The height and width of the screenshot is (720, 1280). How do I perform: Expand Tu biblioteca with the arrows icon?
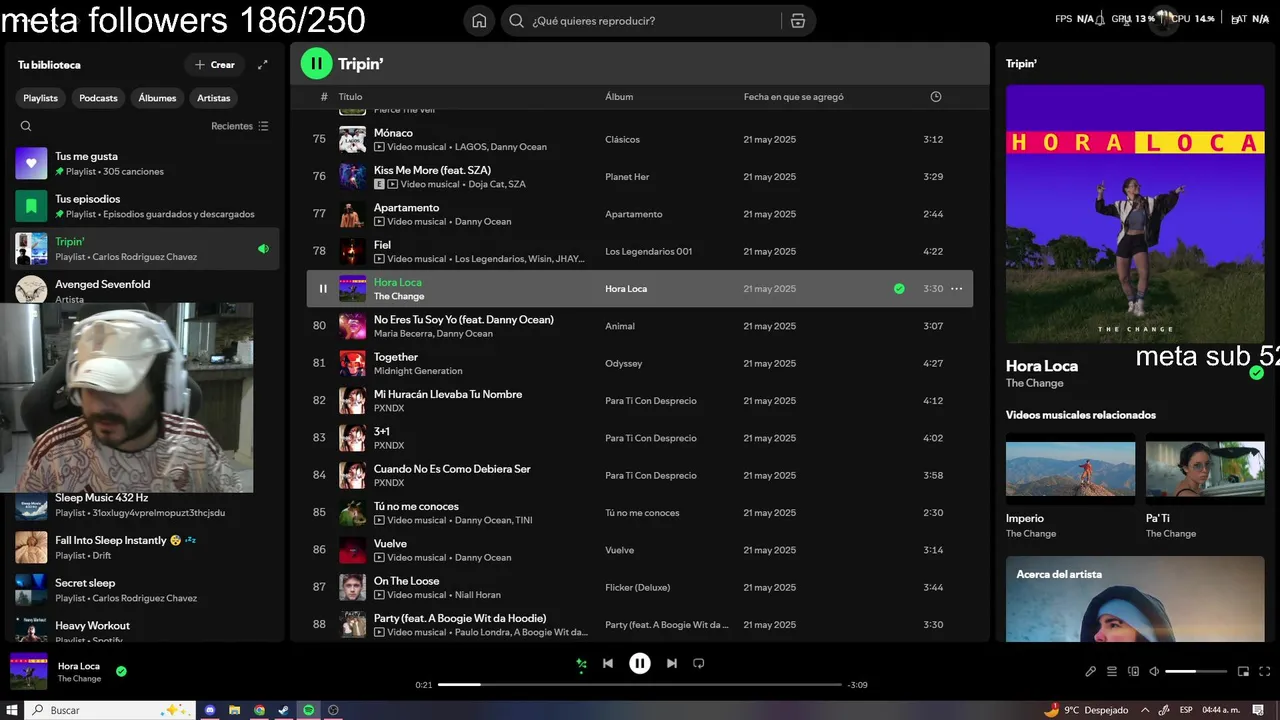point(263,65)
